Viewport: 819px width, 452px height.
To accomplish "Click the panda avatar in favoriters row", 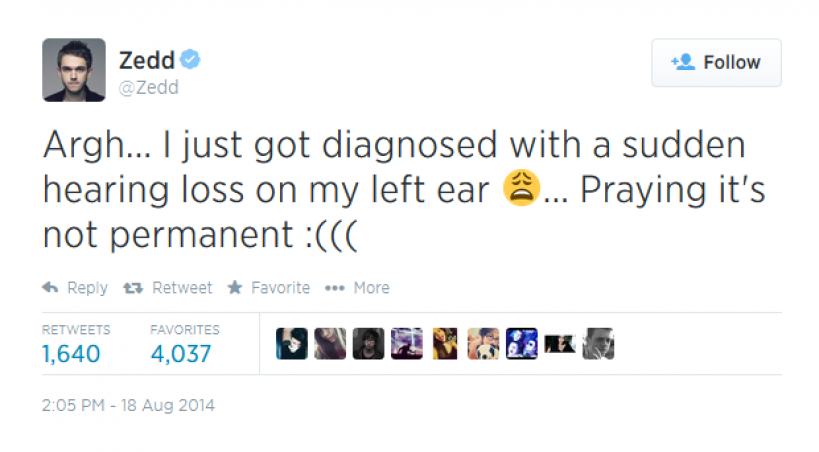I will [483, 344].
